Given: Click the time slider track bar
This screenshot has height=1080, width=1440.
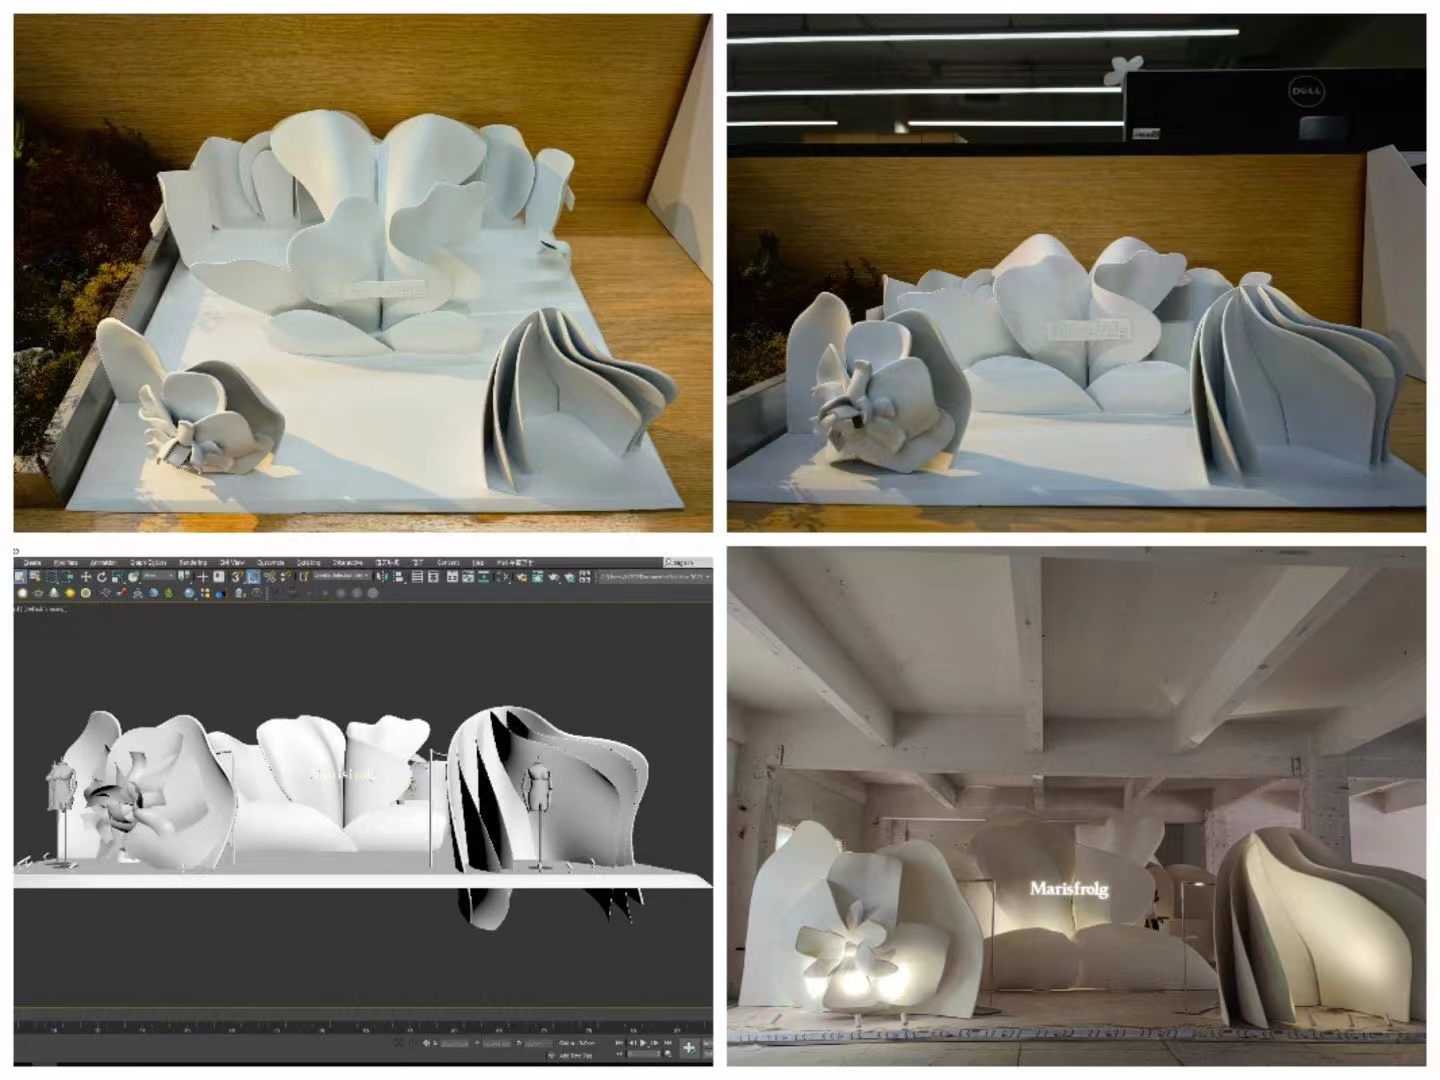Looking at the screenshot, I should point(363,1027).
